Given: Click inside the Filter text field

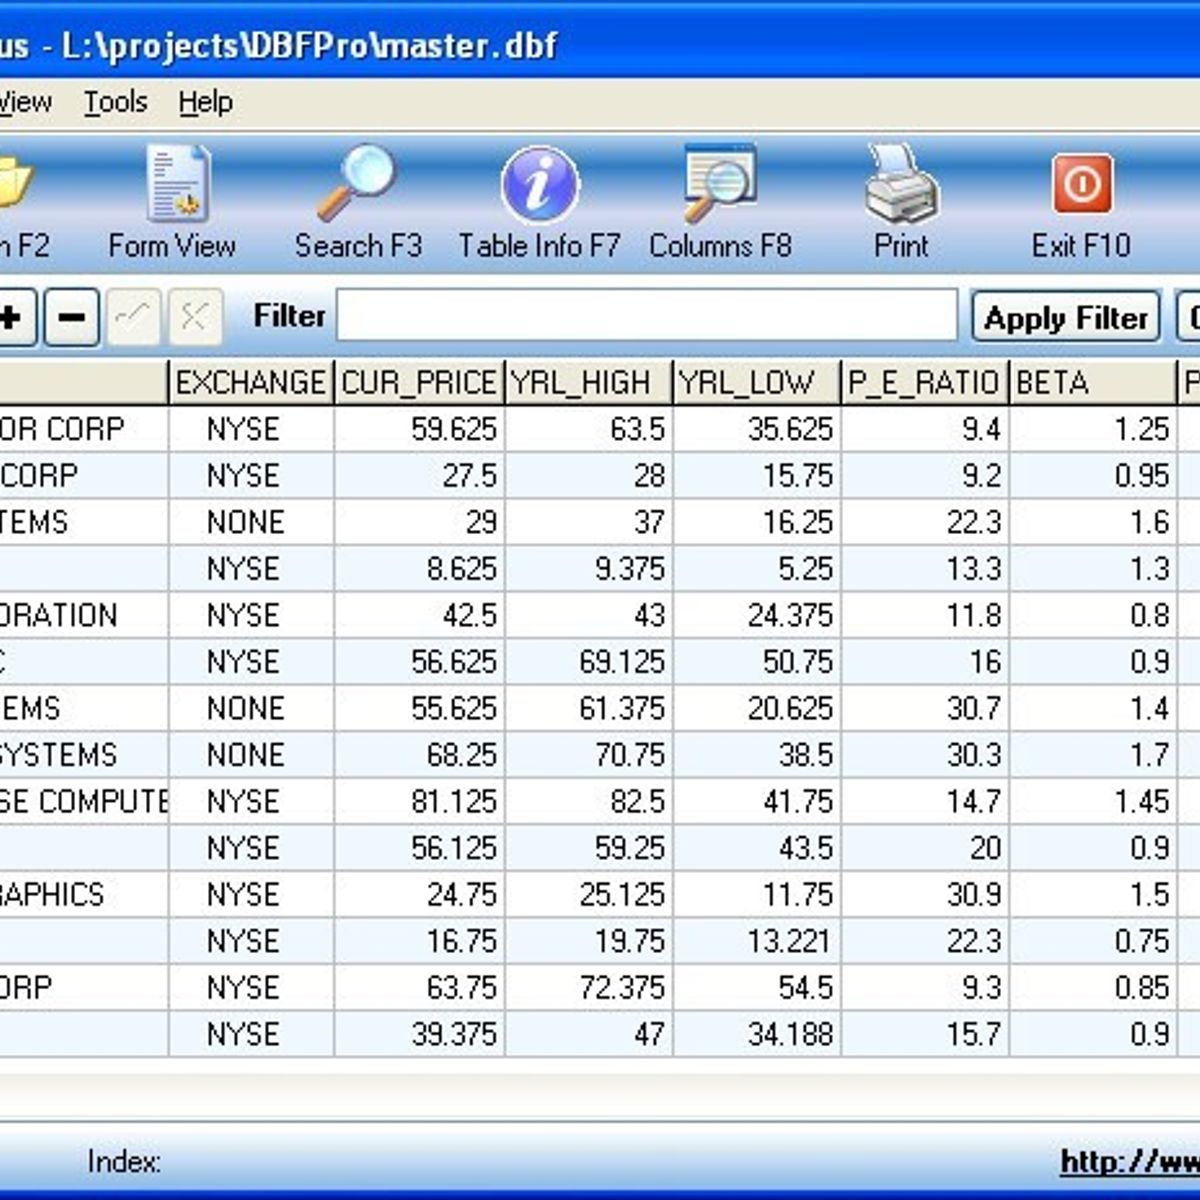Looking at the screenshot, I should point(650,316).
